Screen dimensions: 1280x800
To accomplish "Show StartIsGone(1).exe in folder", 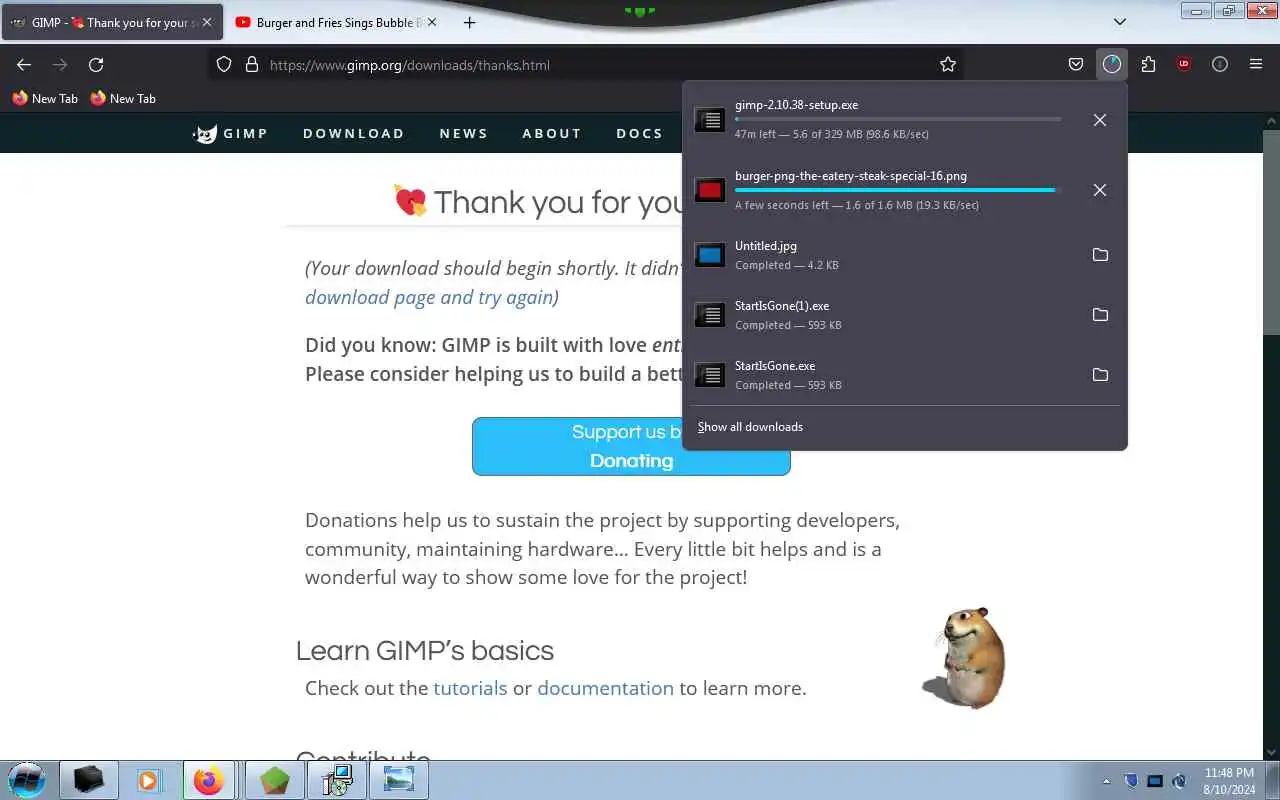I will [1100, 315].
